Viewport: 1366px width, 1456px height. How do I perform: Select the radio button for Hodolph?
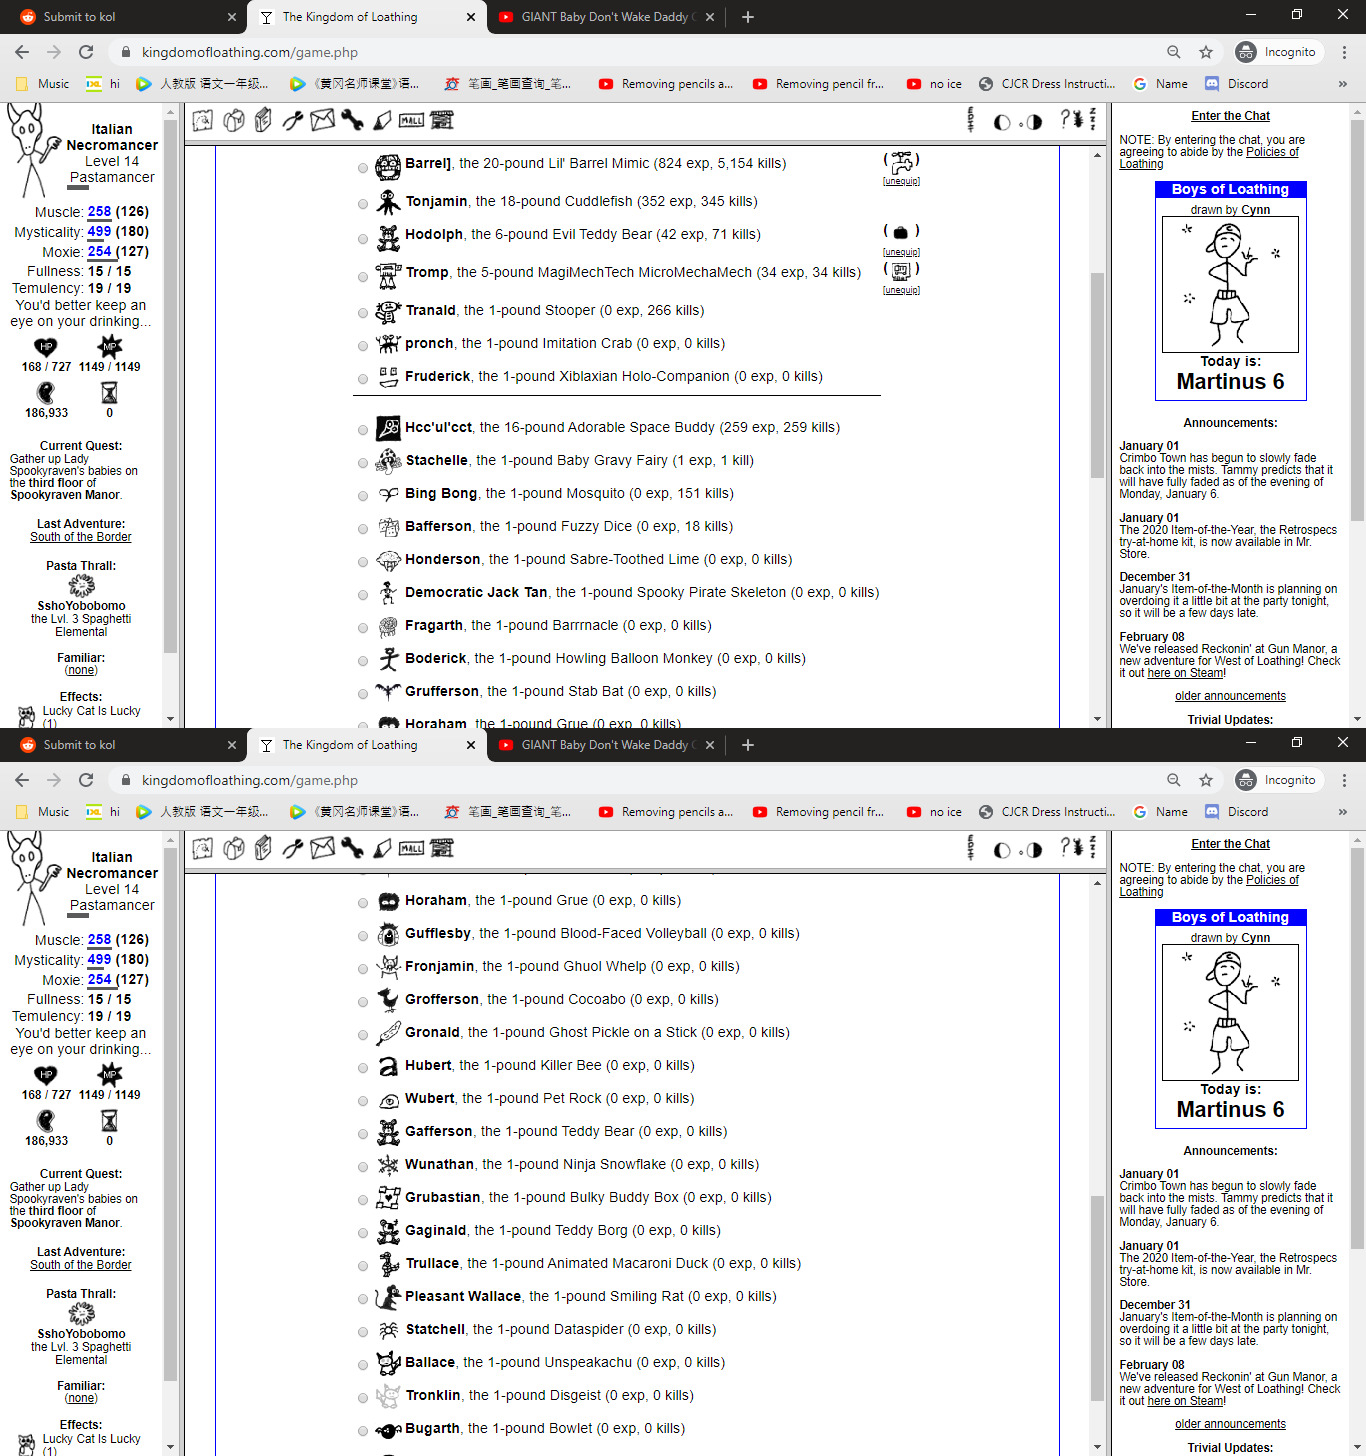363,238
